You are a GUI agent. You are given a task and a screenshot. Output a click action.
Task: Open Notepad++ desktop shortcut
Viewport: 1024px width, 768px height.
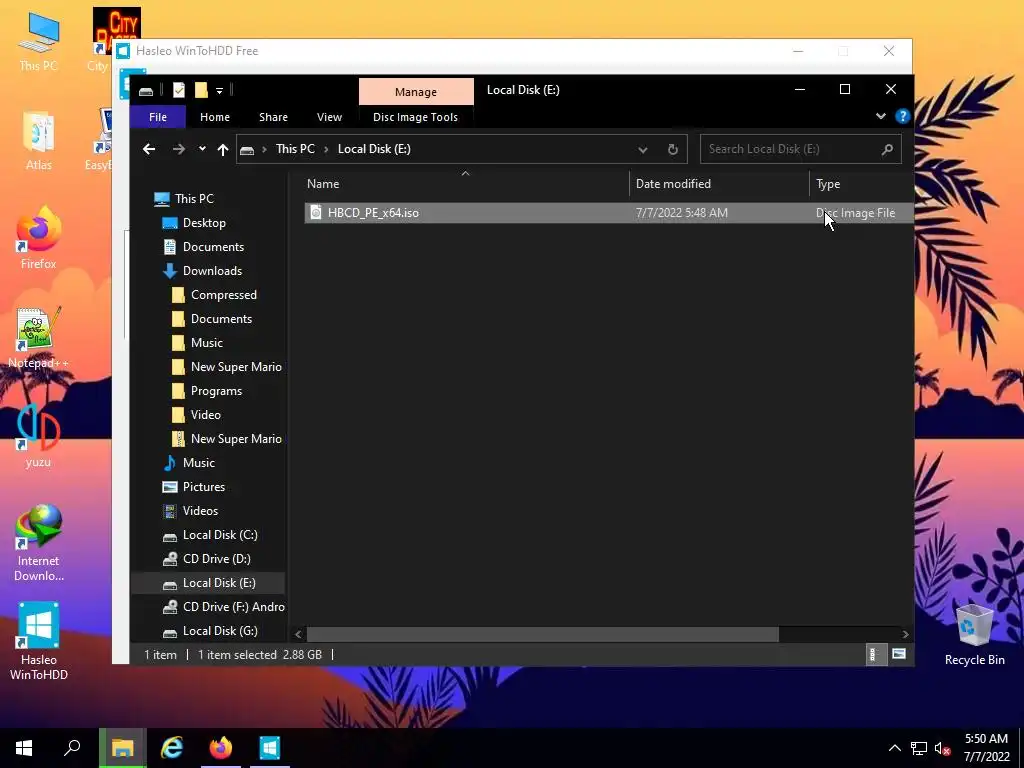(x=38, y=338)
